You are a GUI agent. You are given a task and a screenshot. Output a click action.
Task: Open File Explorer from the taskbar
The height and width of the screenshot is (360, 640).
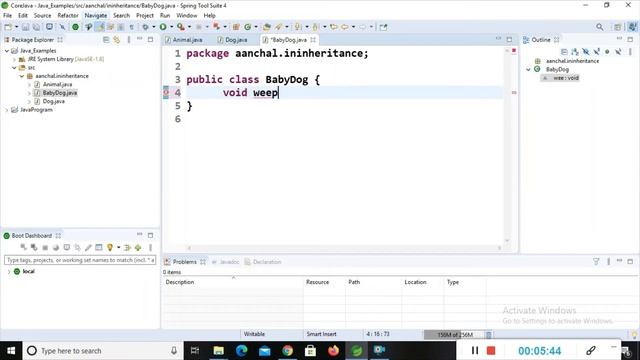(x=218, y=351)
